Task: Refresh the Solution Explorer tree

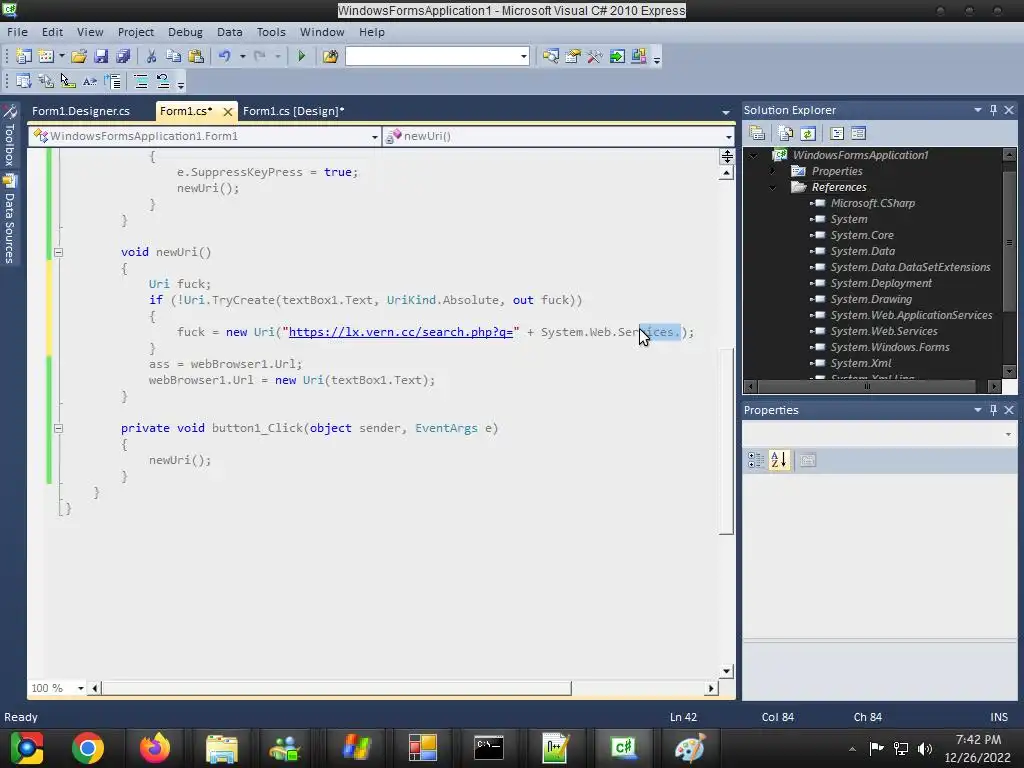Action: (808, 133)
